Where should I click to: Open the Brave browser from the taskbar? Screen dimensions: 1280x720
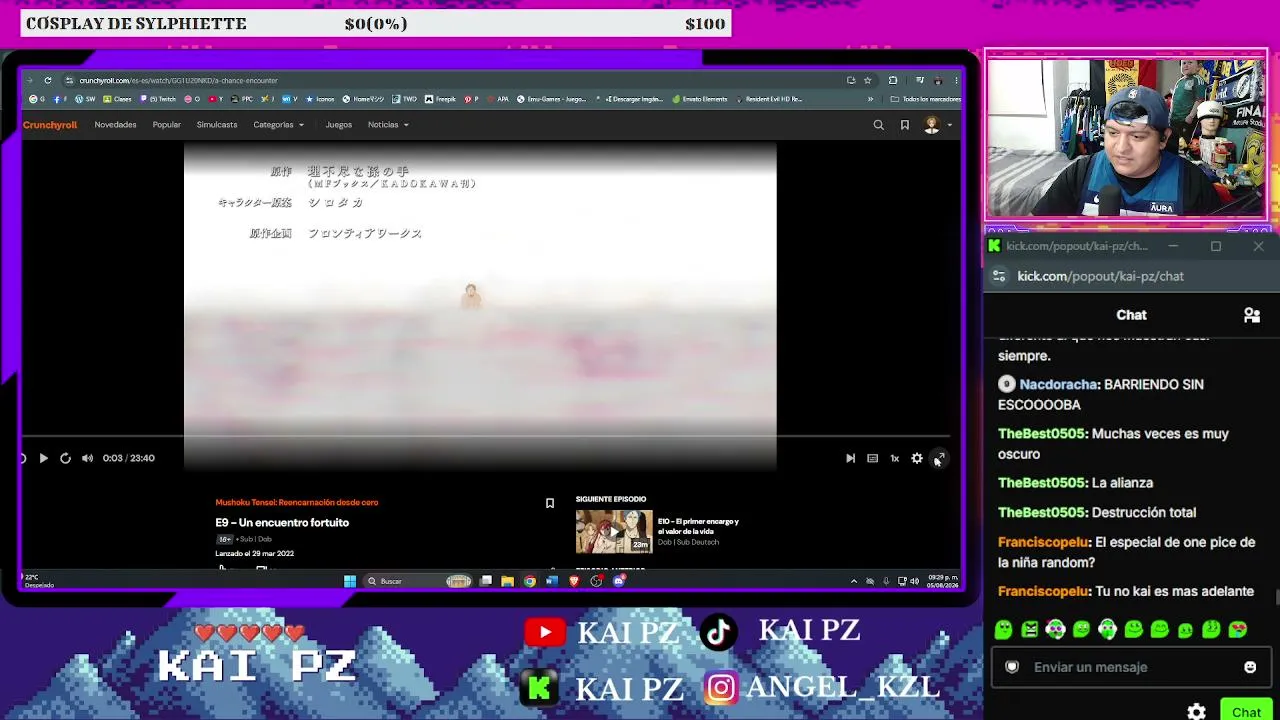(x=574, y=581)
